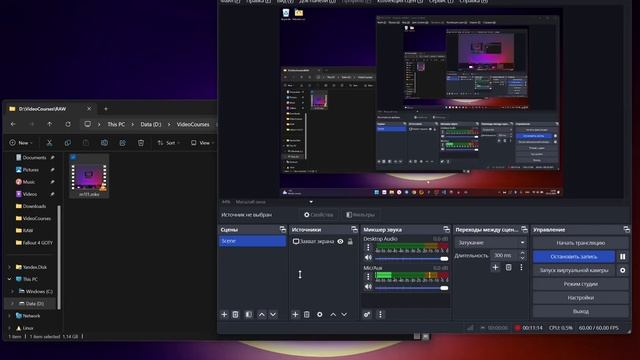Expand Yandex.Disk in navigation tree
This screenshot has width=640, height=360.
click(10, 267)
